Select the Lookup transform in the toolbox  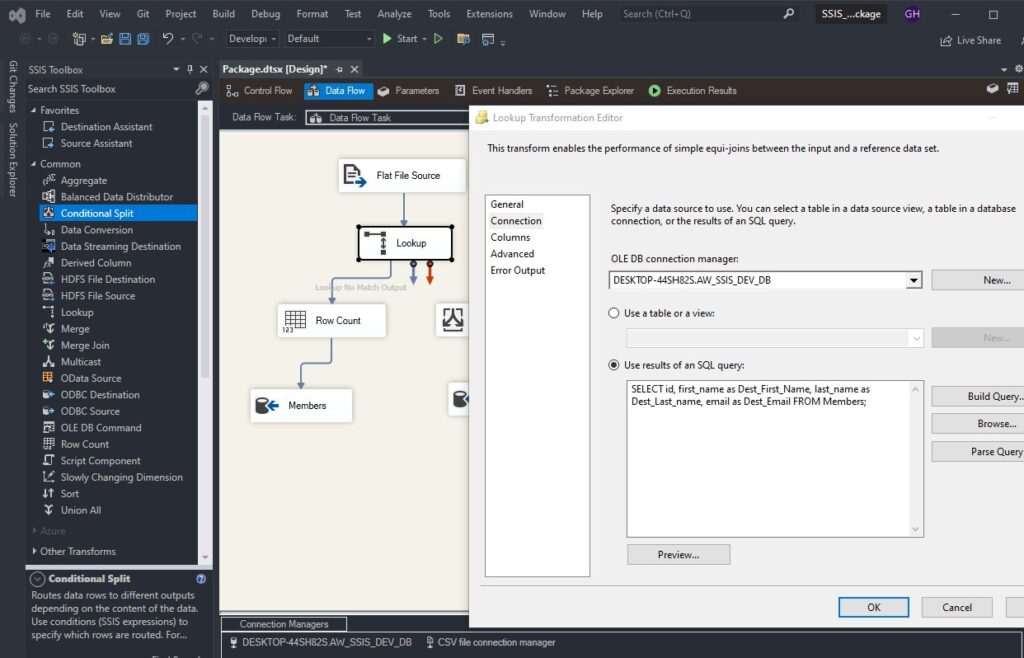pyautogui.click(x=75, y=312)
